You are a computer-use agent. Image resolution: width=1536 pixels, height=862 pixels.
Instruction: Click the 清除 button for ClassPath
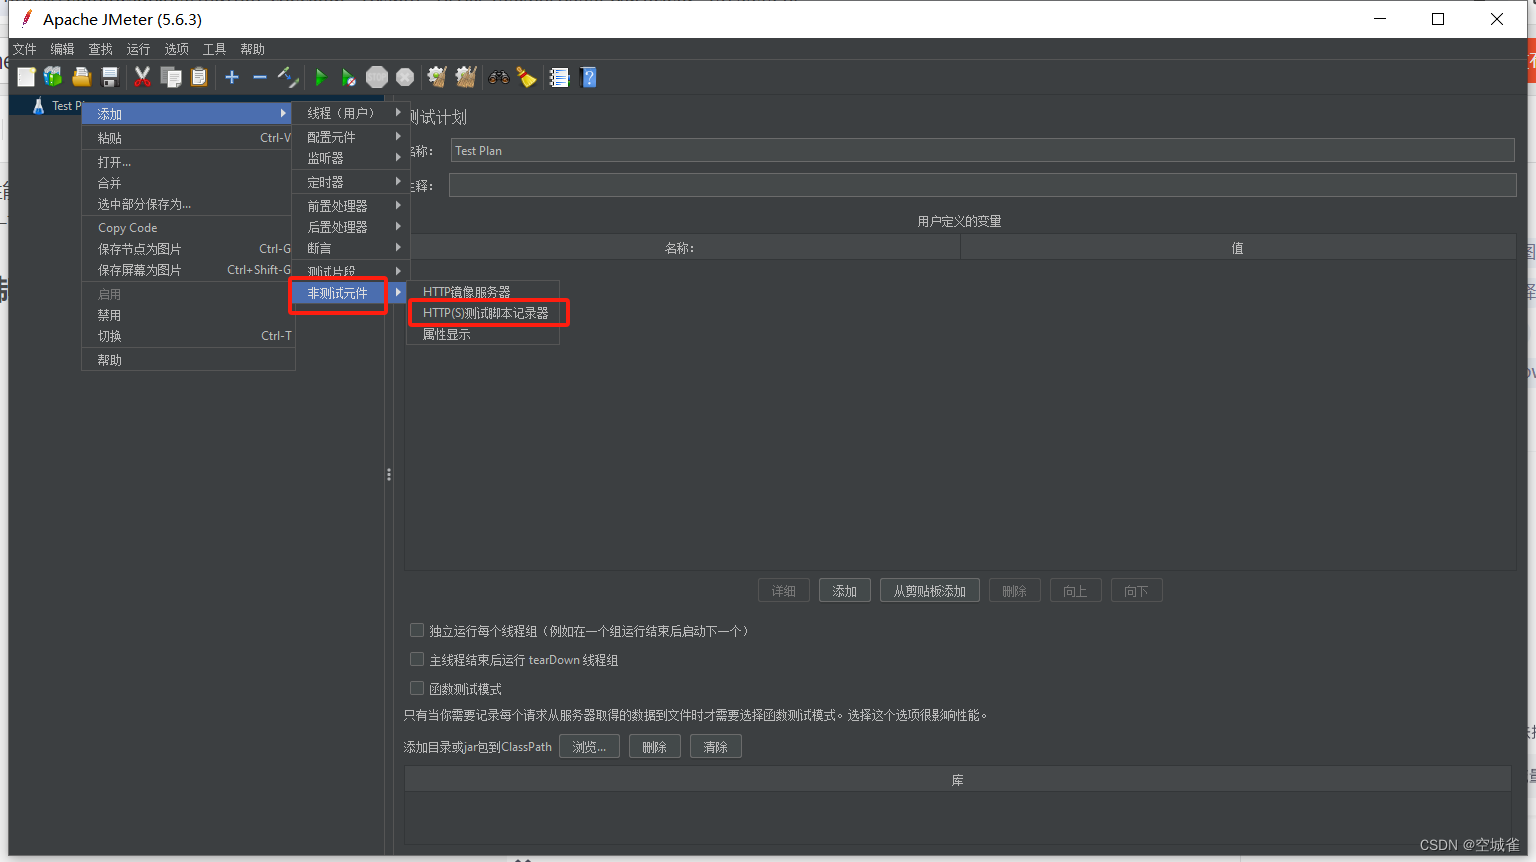pos(715,747)
